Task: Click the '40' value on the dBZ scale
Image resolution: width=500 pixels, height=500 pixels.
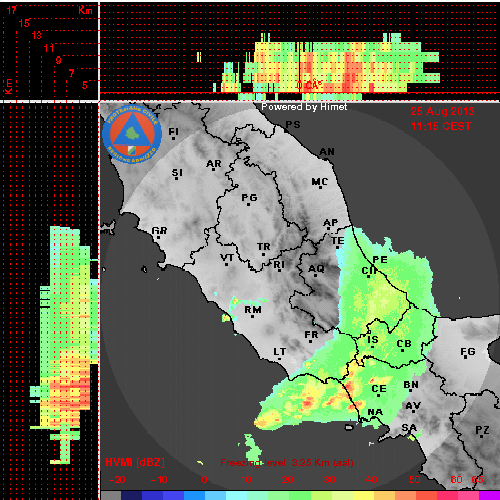Action: [371, 480]
